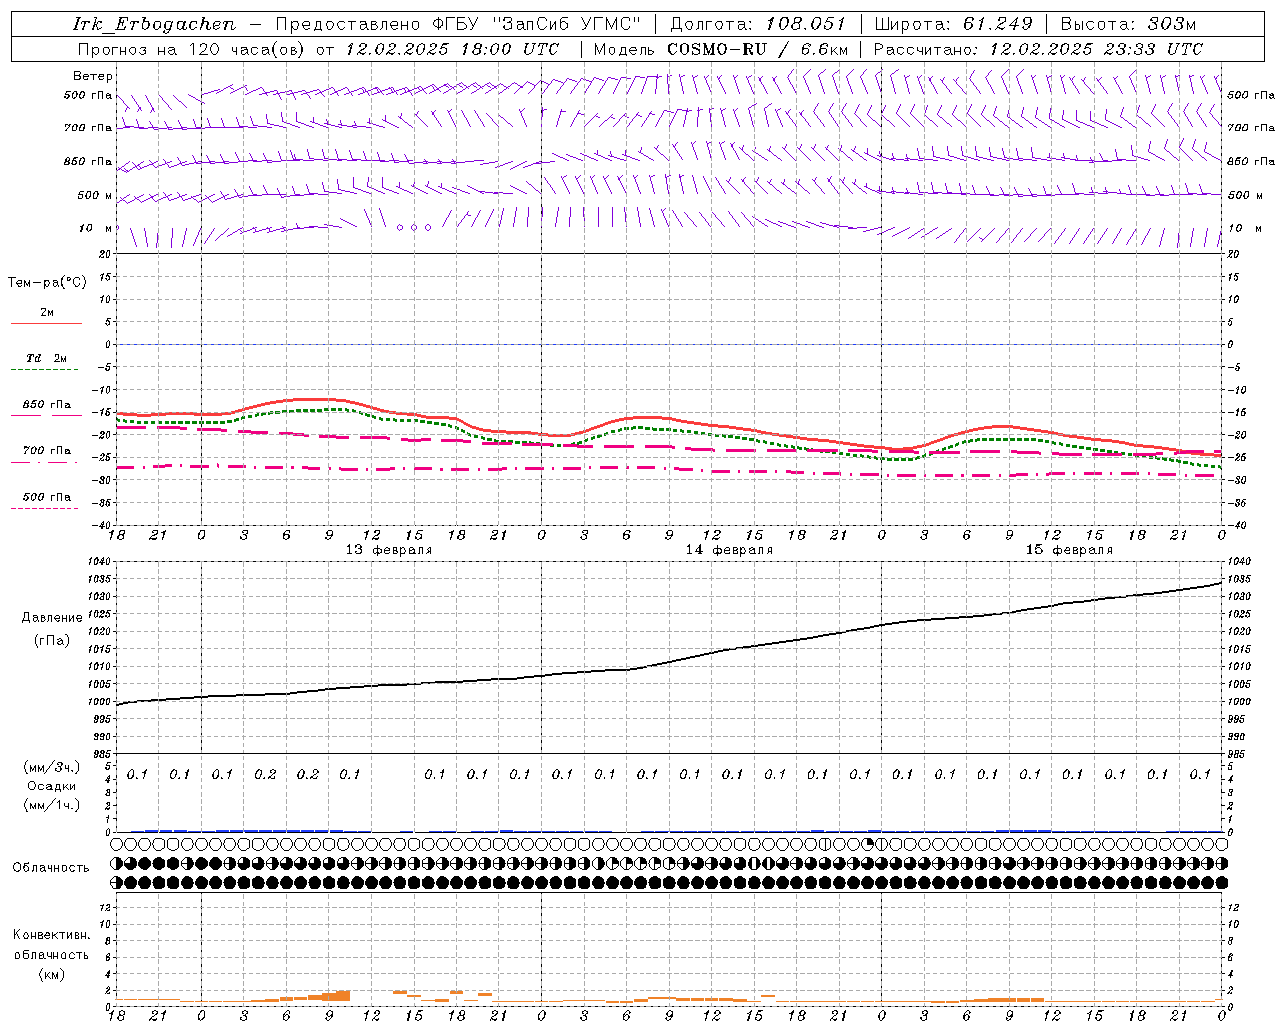
Task: Select the 2м temperature legend entry
Action: [47, 313]
